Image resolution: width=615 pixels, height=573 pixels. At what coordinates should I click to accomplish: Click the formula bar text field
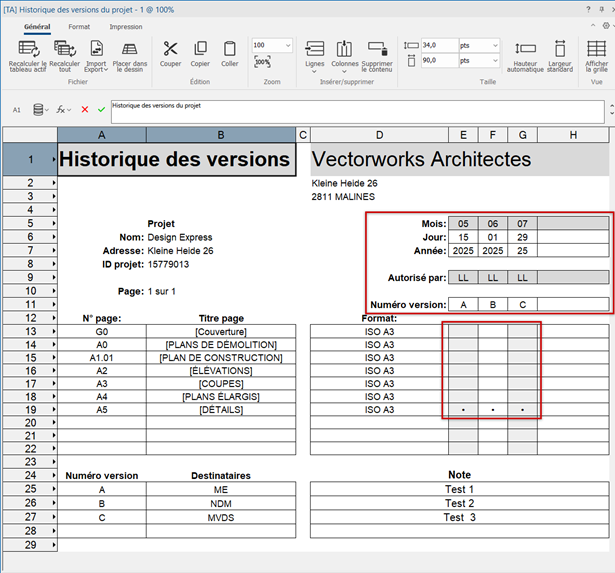coord(350,109)
